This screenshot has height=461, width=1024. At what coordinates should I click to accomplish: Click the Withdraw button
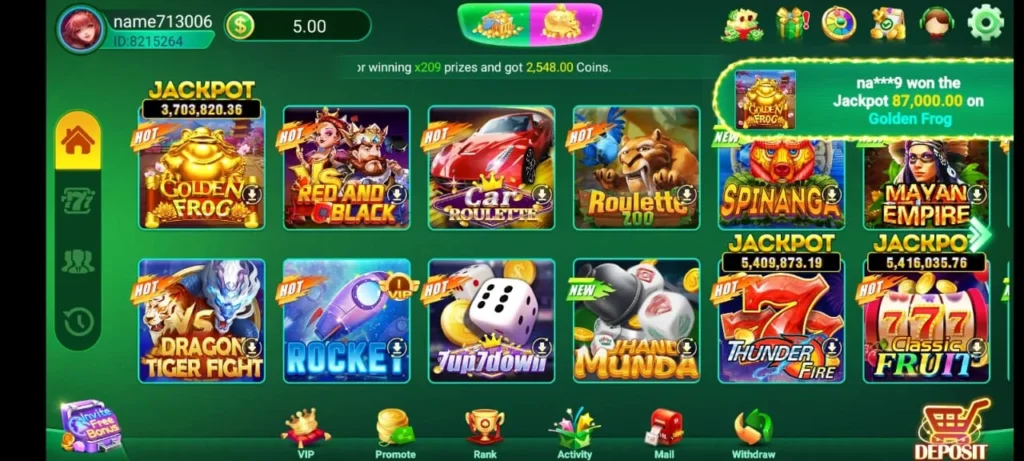pyautogui.click(x=754, y=433)
